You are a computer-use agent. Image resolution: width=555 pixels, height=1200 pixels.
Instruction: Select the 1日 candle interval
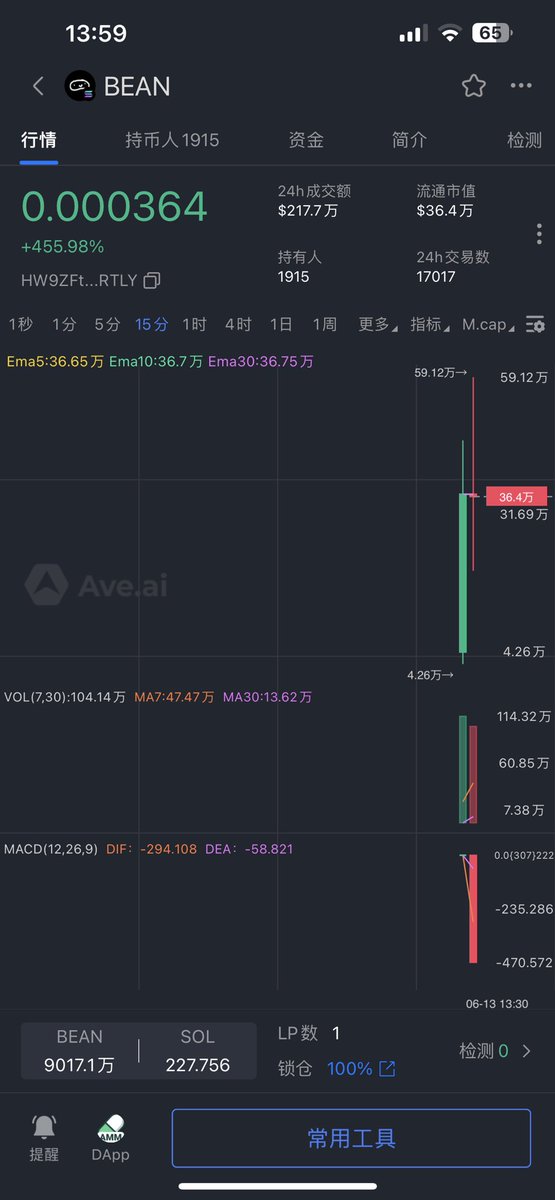tap(281, 324)
